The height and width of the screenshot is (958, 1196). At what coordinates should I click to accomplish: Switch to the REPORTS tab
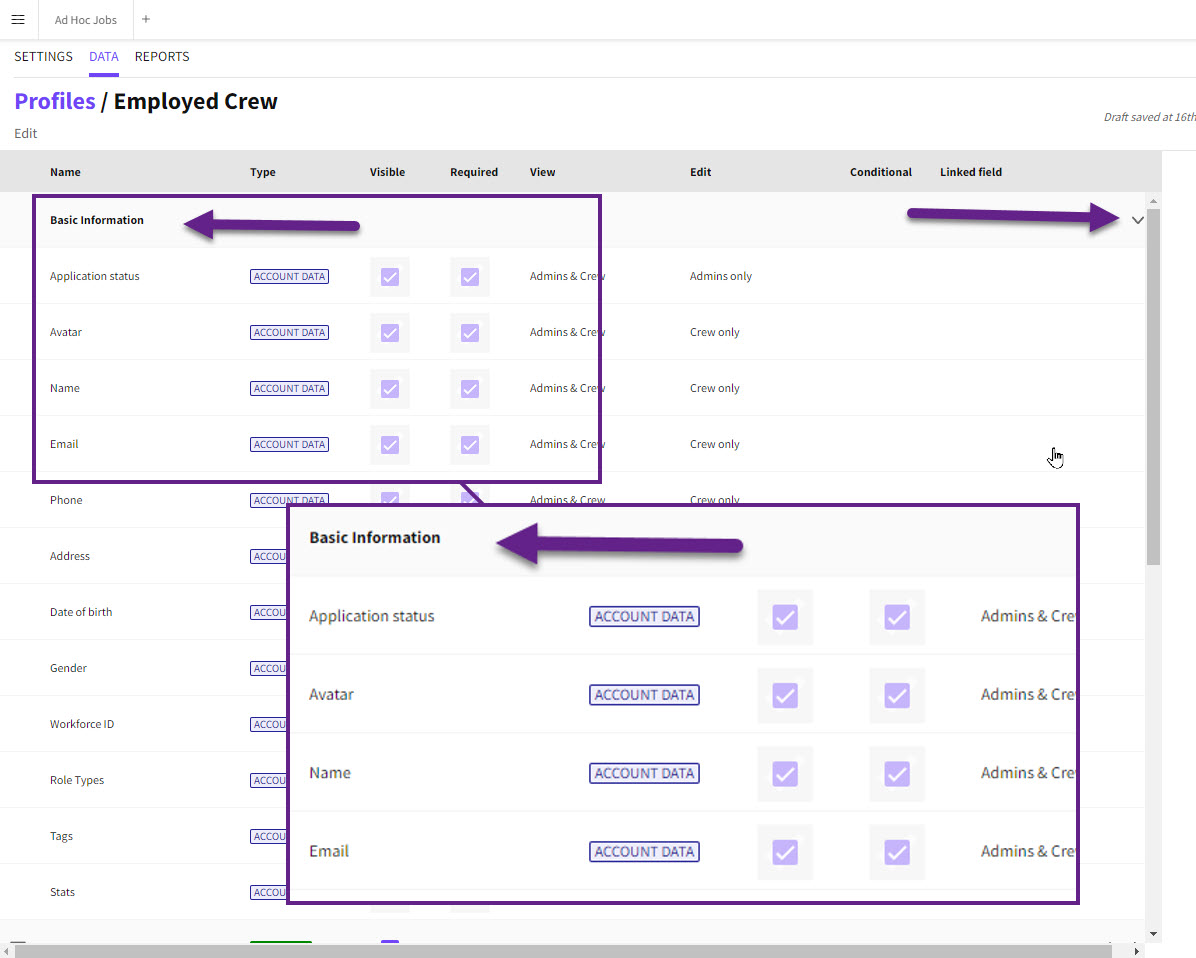(x=162, y=57)
